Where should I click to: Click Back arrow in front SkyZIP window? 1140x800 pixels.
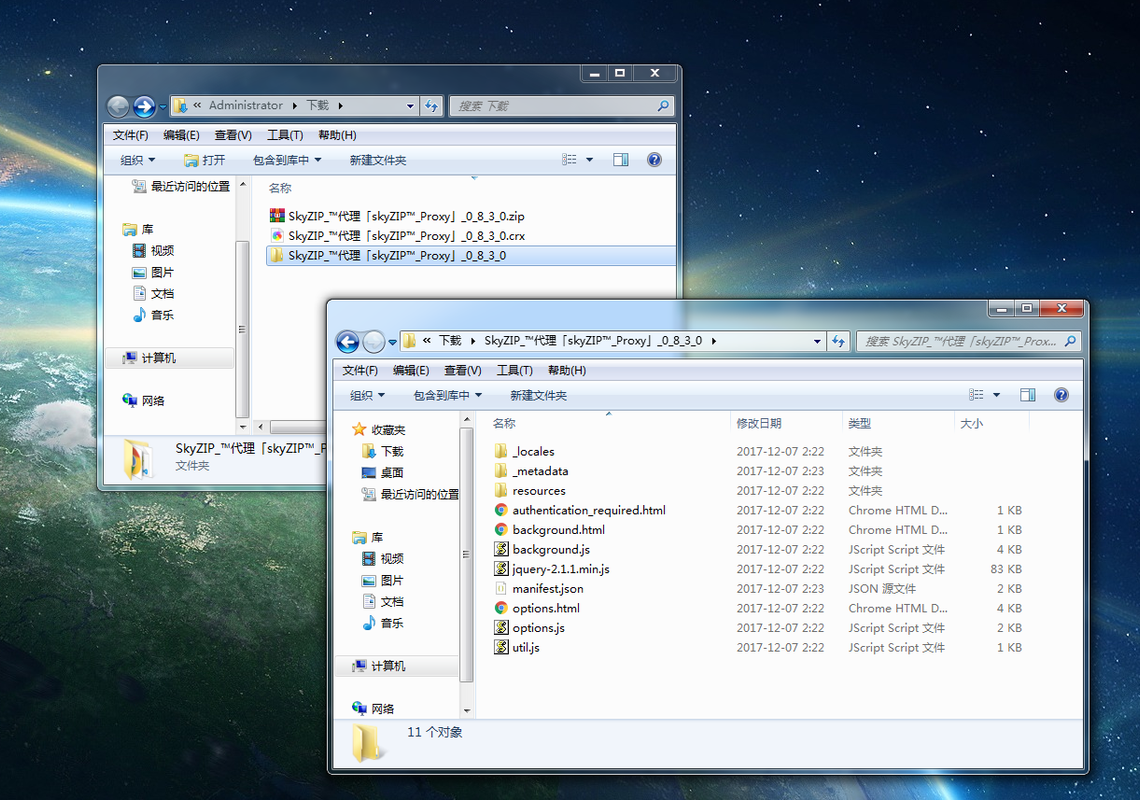348,341
